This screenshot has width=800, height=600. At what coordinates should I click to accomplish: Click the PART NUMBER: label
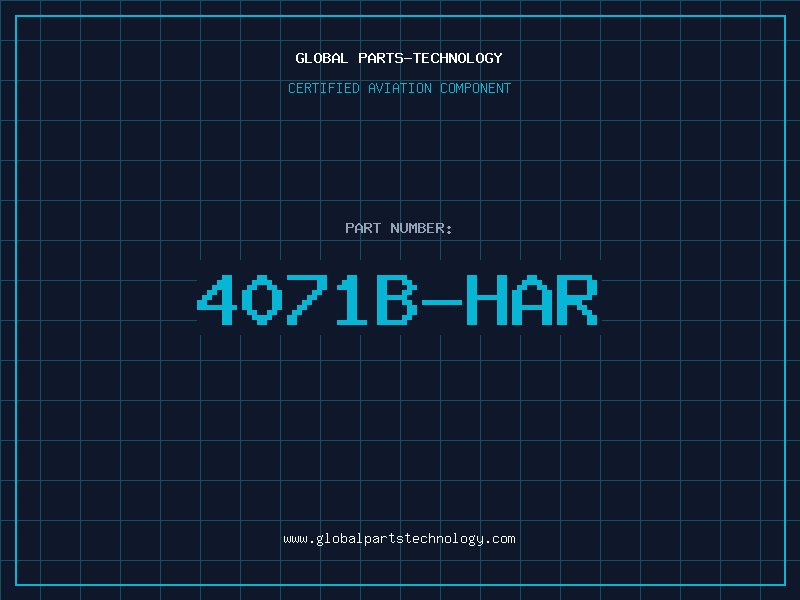click(x=399, y=228)
